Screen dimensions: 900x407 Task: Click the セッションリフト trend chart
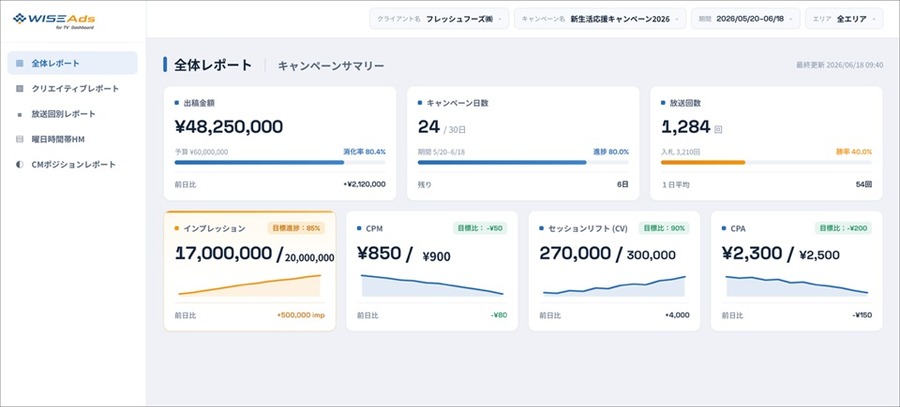point(614,285)
